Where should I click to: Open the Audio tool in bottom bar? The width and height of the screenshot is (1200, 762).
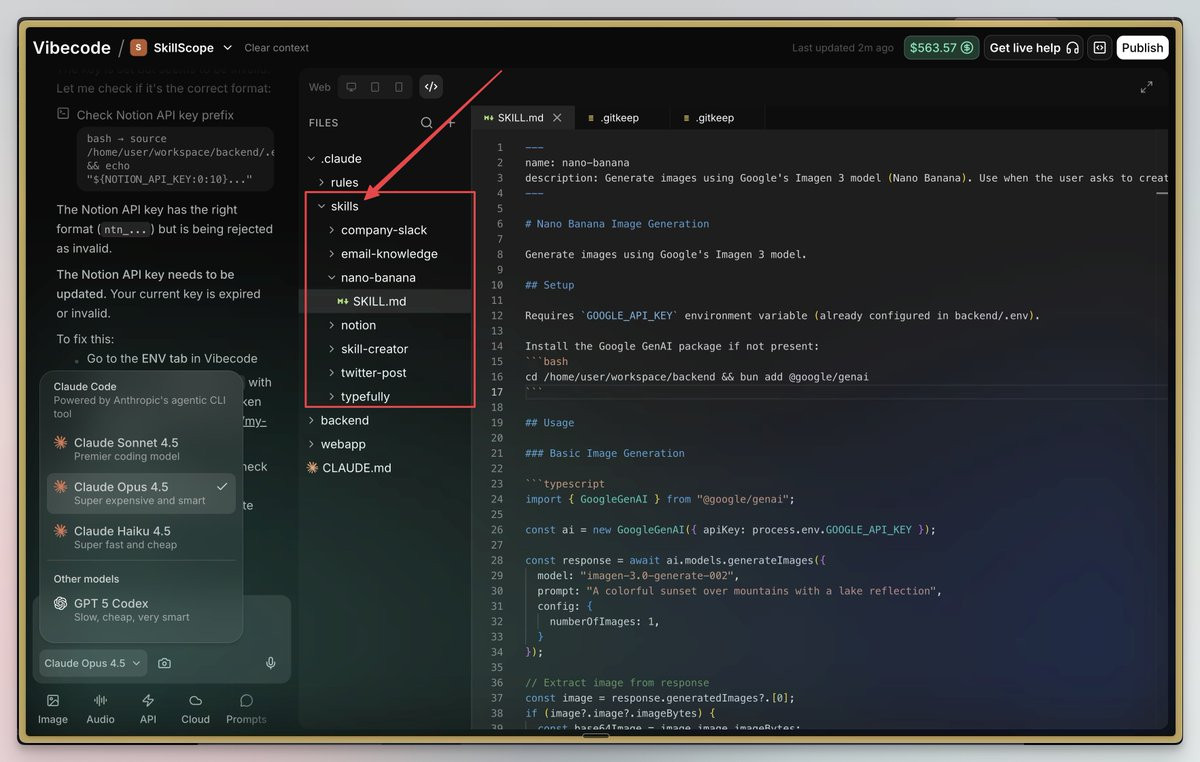tap(100, 709)
